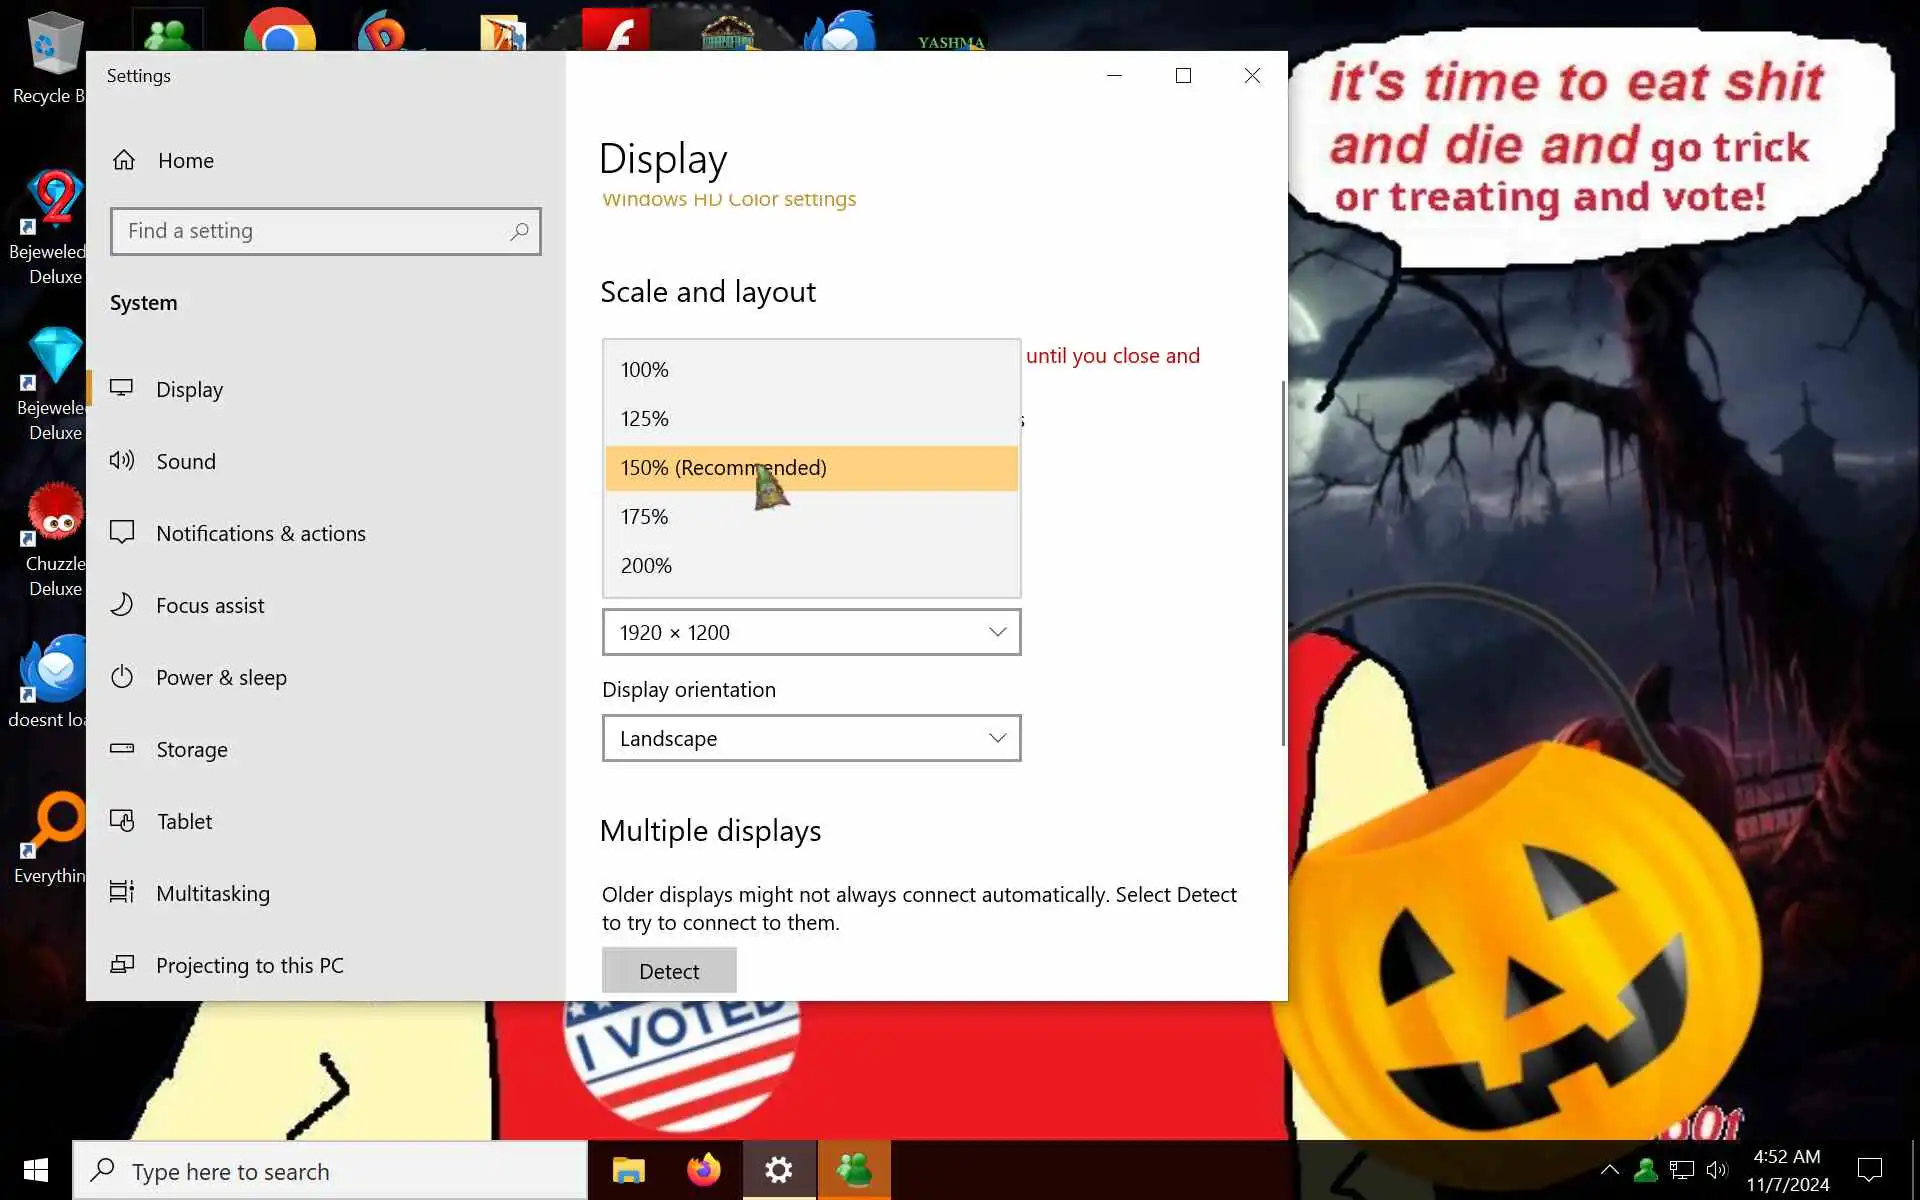
Task: Click the search magnifier in Find a setting
Action: point(519,232)
